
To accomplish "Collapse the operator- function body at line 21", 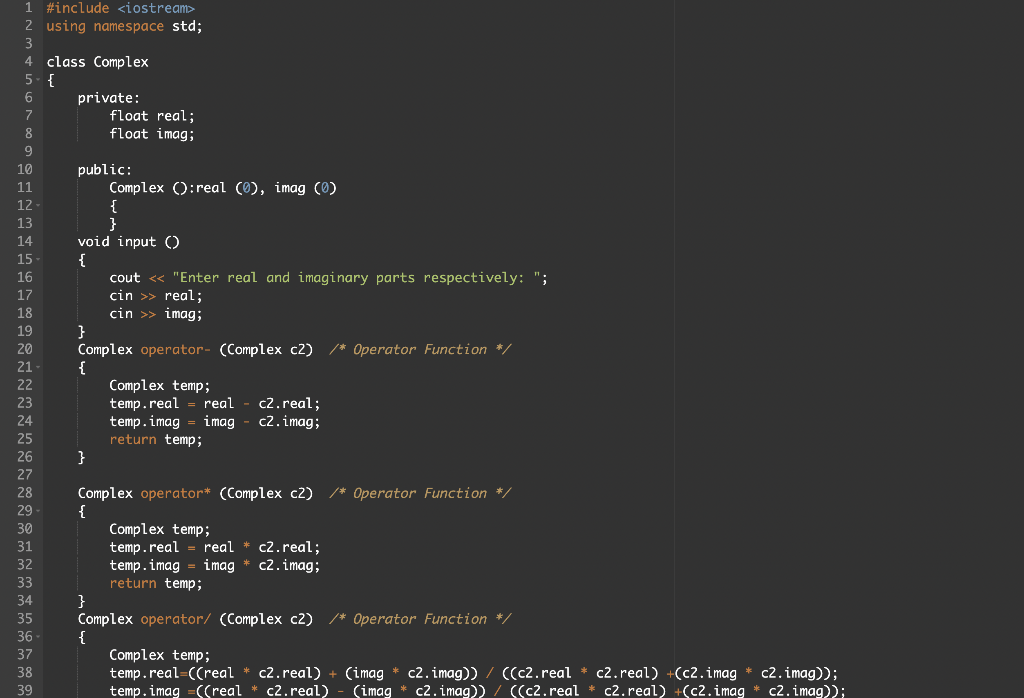I will coord(40,367).
